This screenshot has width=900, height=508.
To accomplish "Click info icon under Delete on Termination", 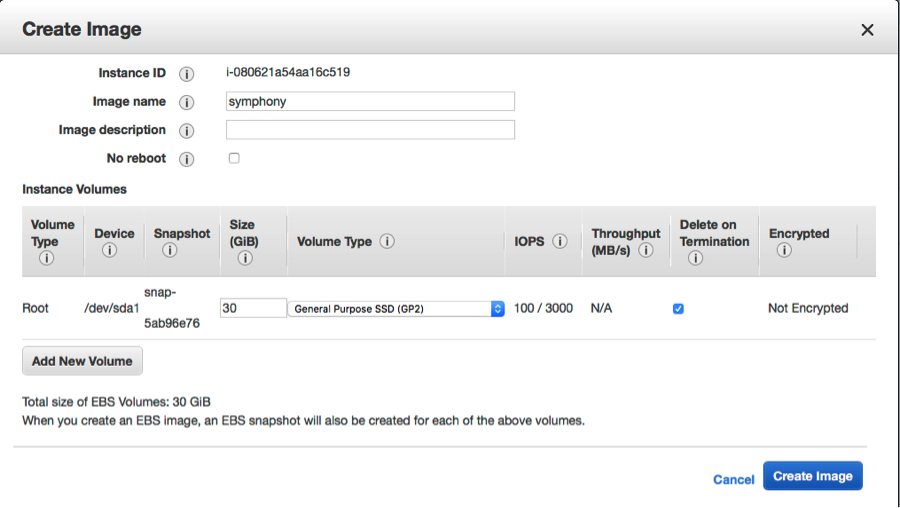I will tap(695, 258).
